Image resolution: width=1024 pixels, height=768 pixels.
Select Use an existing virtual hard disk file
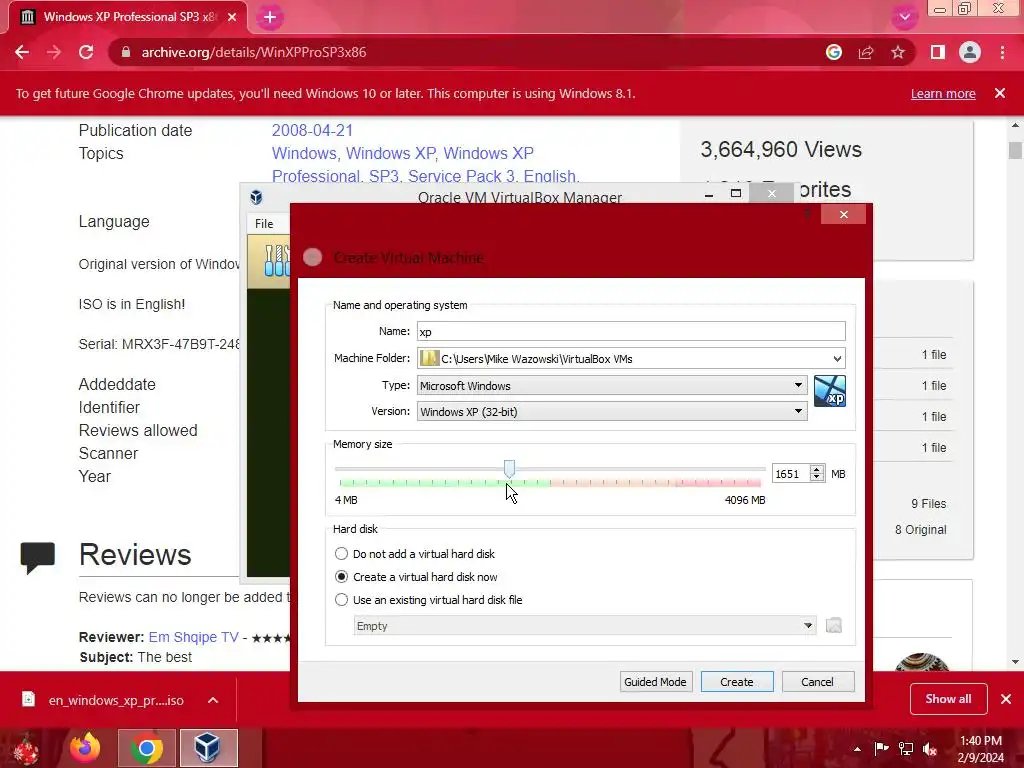(428, 600)
